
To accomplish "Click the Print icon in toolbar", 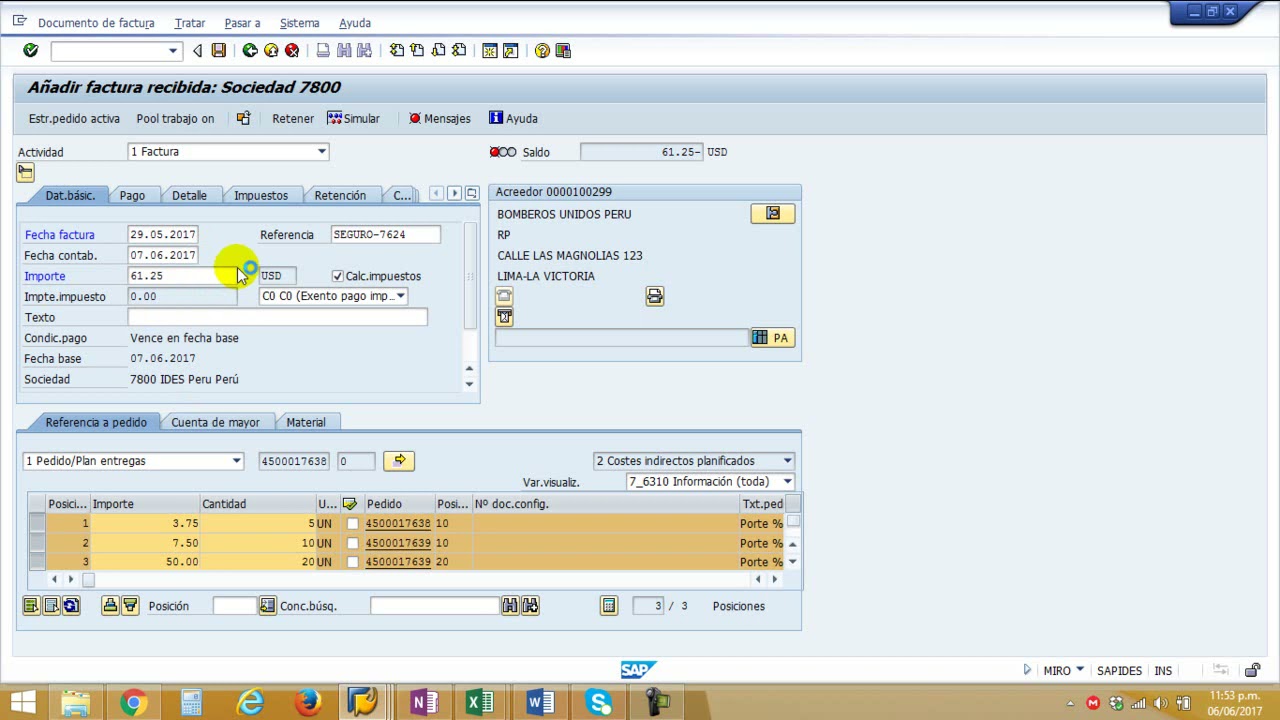I will pos(323,50).
